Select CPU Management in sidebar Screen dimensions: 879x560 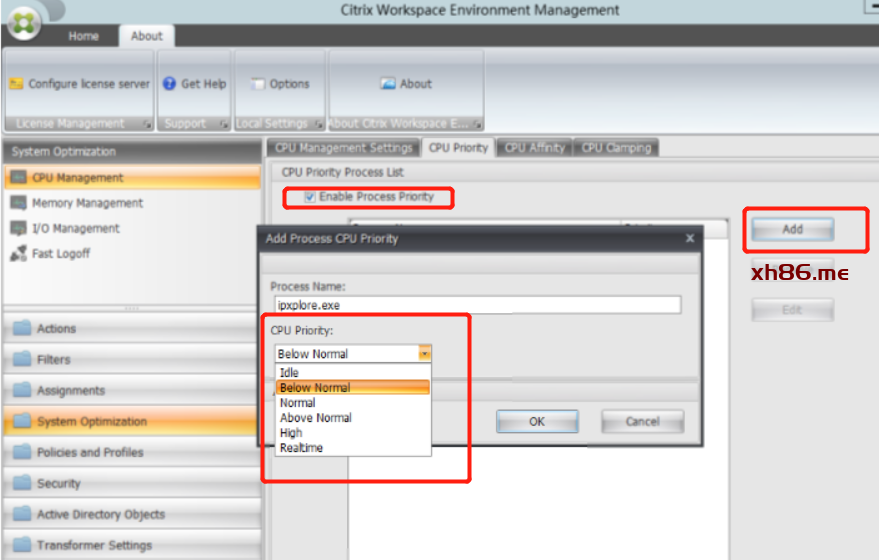(x=78, y=178)
